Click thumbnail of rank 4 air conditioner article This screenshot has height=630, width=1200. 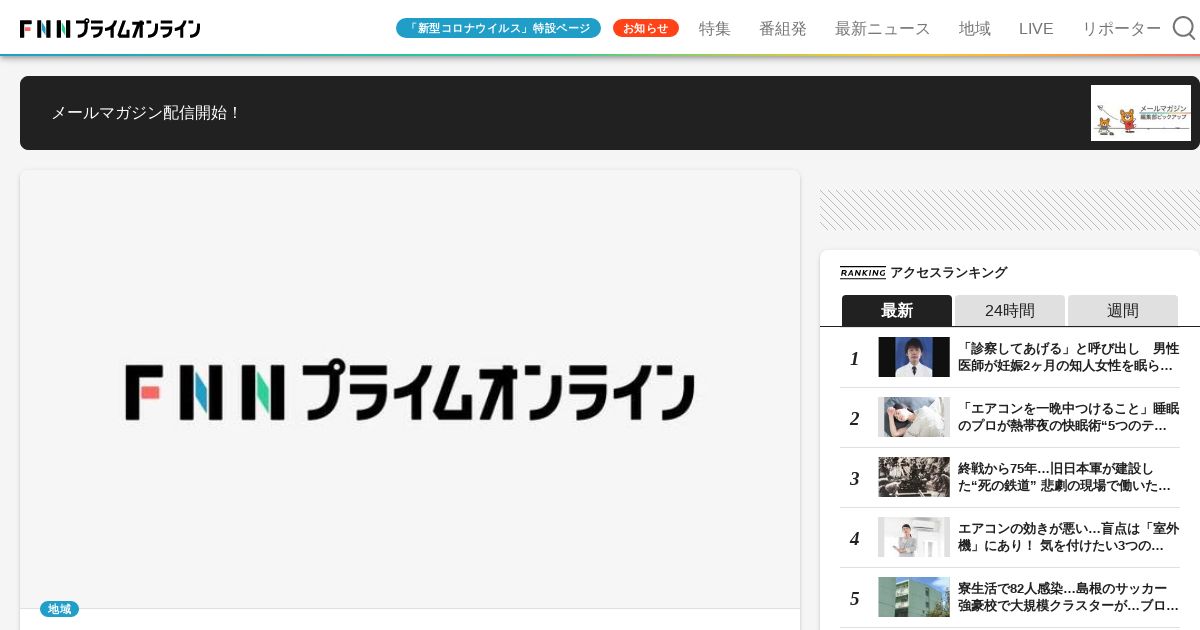point(914,537)
